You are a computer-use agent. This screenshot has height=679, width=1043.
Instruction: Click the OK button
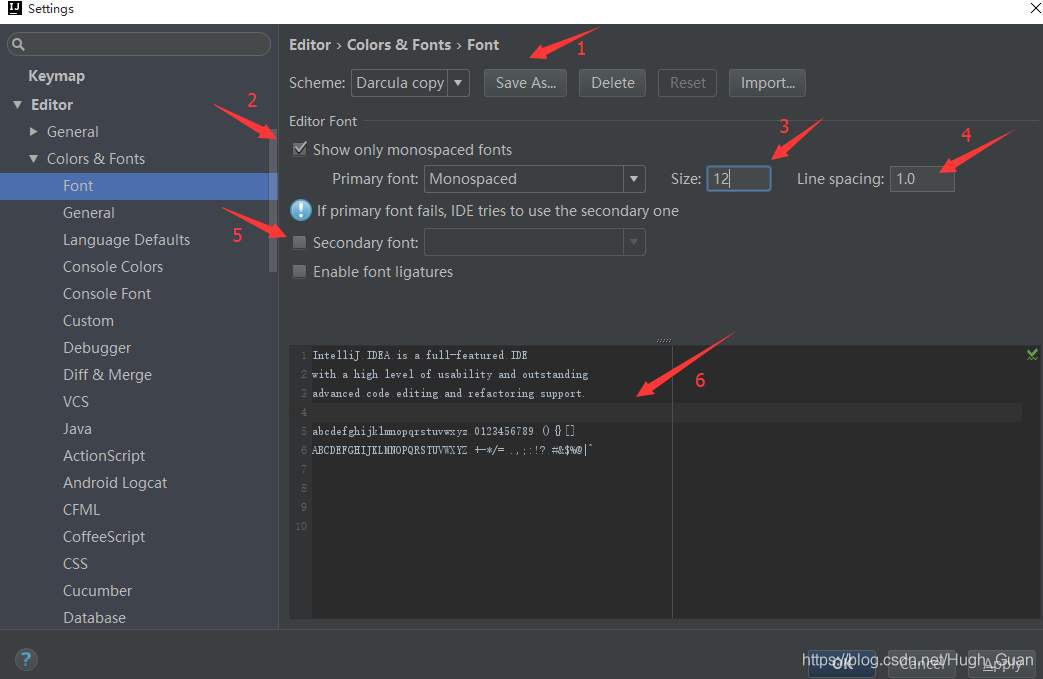coord(842,664)
